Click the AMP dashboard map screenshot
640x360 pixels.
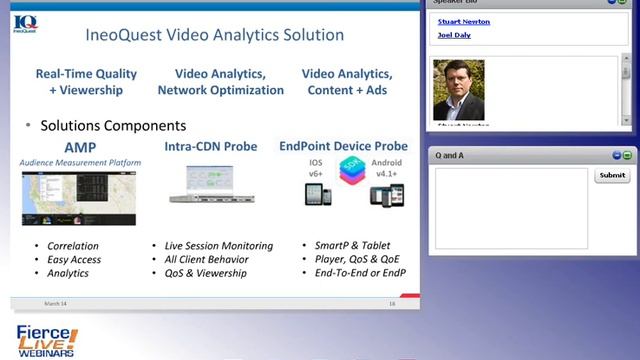coord(79,198)
